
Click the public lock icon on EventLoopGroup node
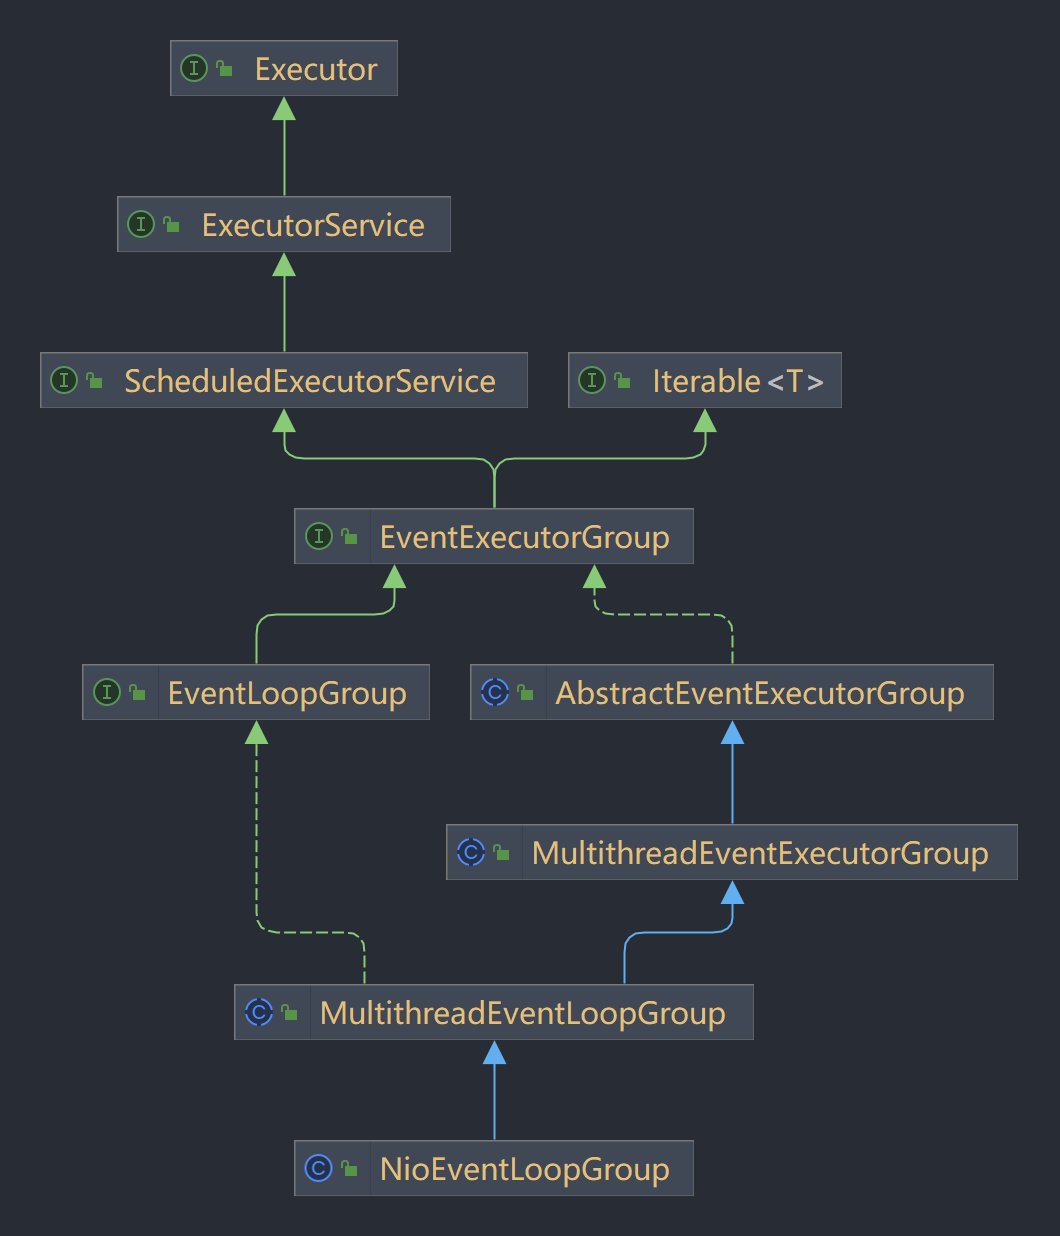pyautogui.click(x=138, y=692)
